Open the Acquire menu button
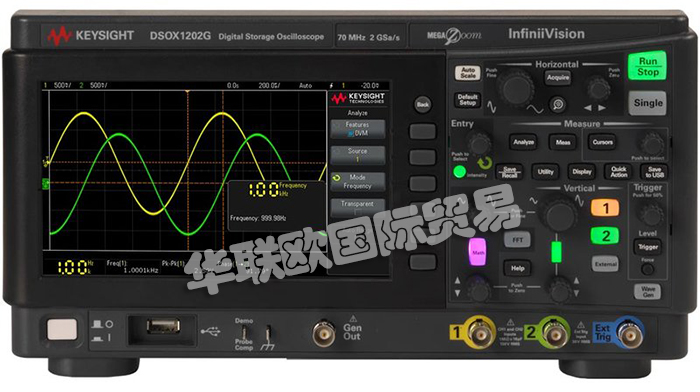Image resolution: width=700 pixels, height=392 pixels. tap(558, 78)
